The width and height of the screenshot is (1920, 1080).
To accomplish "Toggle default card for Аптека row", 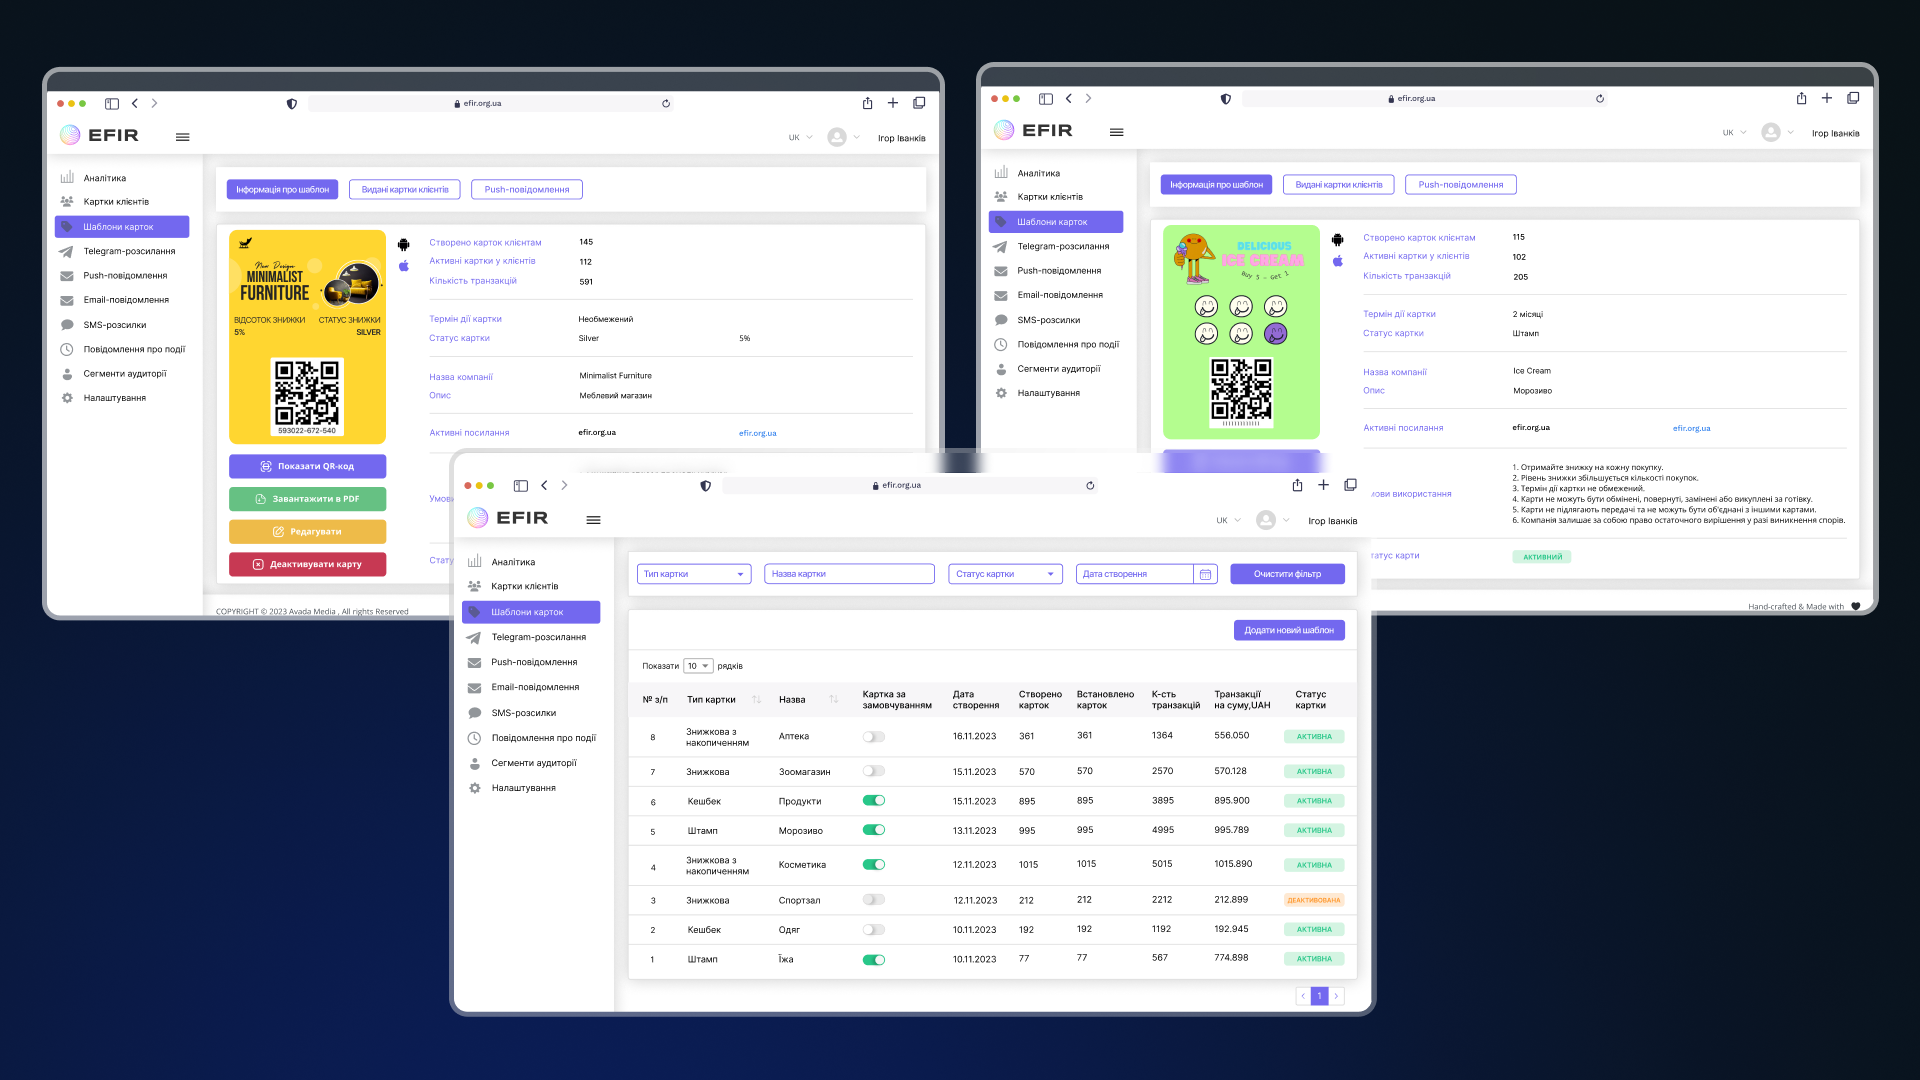I will pos(874,737).
